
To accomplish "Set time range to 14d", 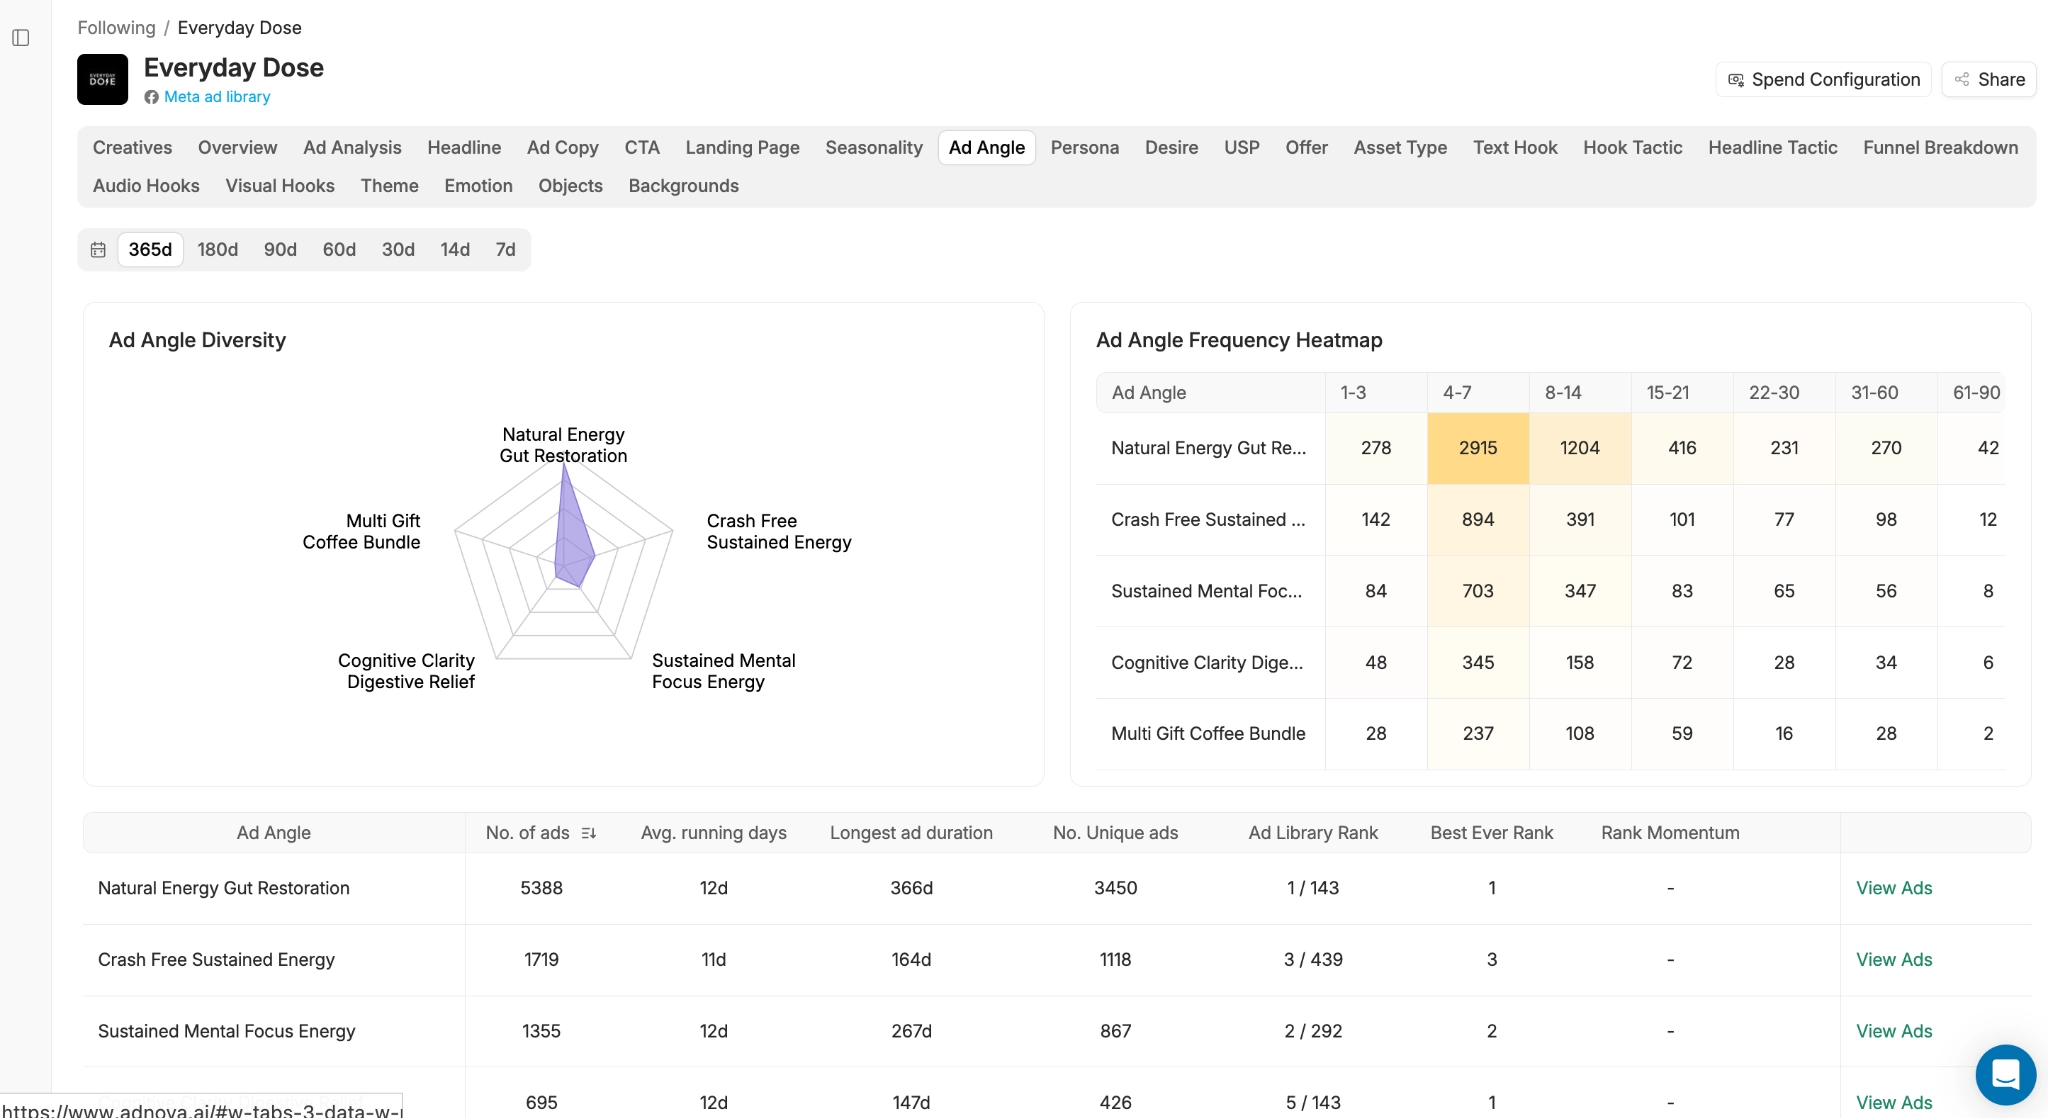I will 455,250.
